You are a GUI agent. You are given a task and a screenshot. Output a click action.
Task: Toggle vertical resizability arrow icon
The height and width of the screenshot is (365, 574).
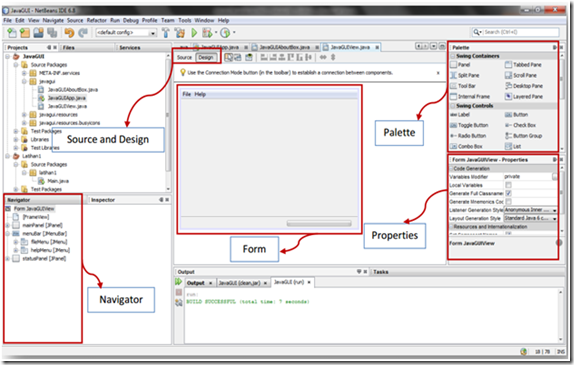click(x=333, y=57)
